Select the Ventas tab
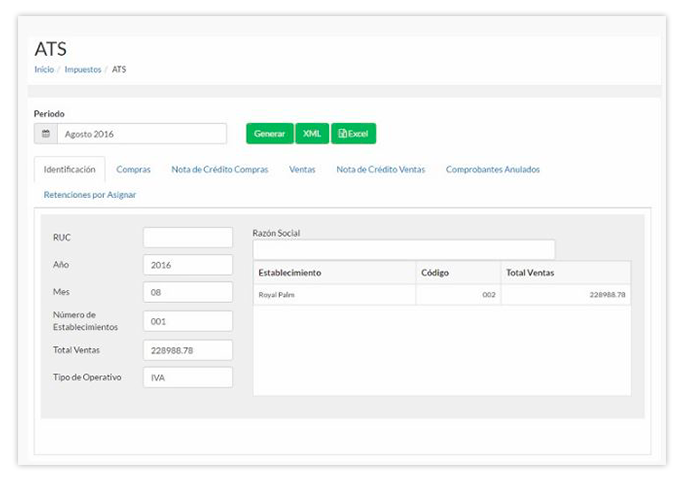Image resolution: width=682 pixels, height=487 pixels. click(x=302, y=170)
